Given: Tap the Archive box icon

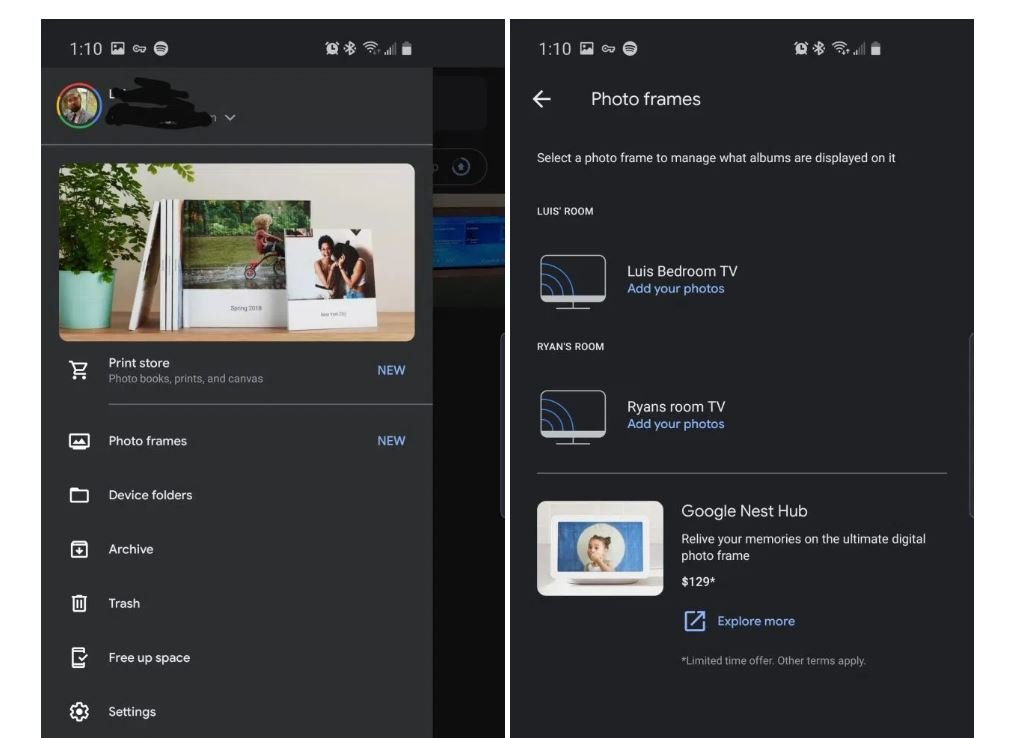Looking at the screenshot, I should (79, 549).
